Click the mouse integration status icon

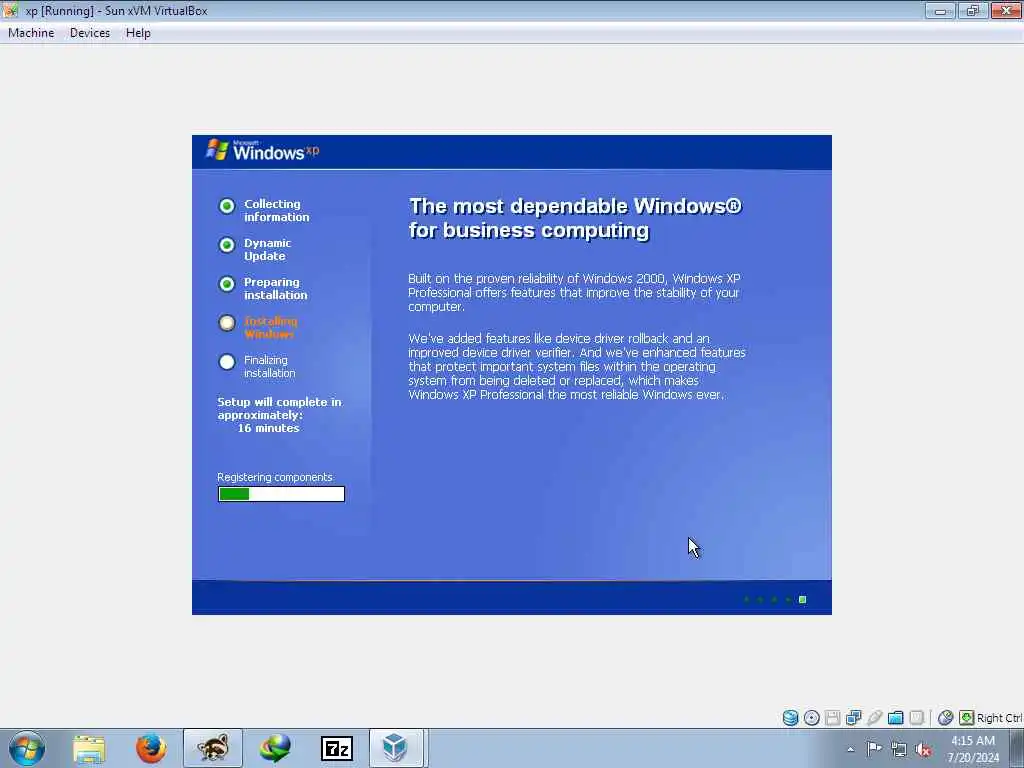point(945,718)
